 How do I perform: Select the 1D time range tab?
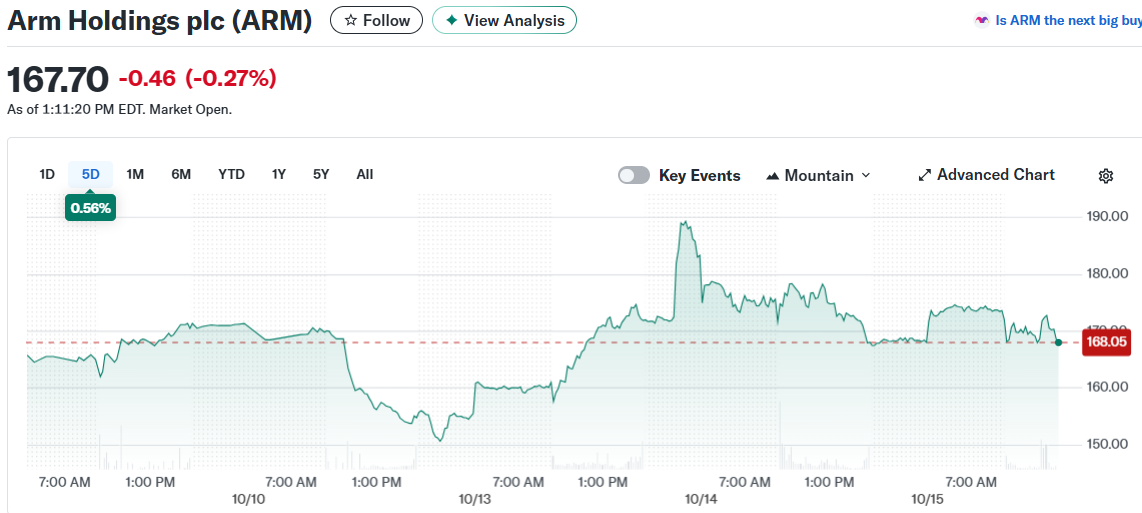tap(47, 174)
